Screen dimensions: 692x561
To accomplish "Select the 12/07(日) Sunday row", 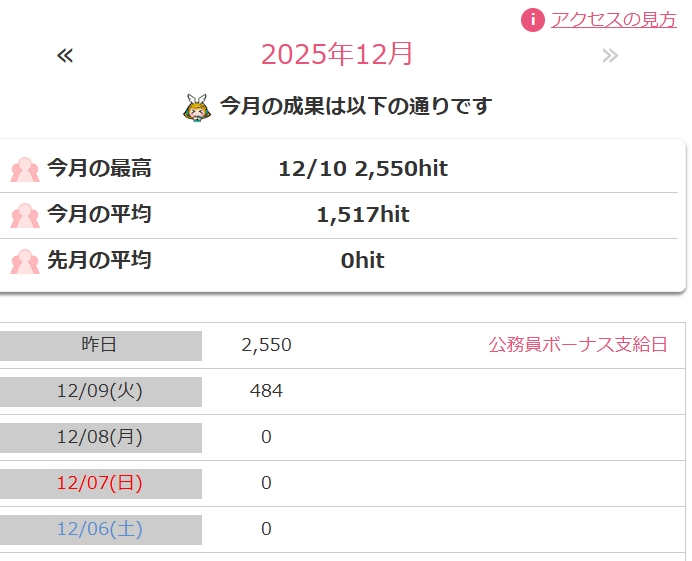I will 100,483.
